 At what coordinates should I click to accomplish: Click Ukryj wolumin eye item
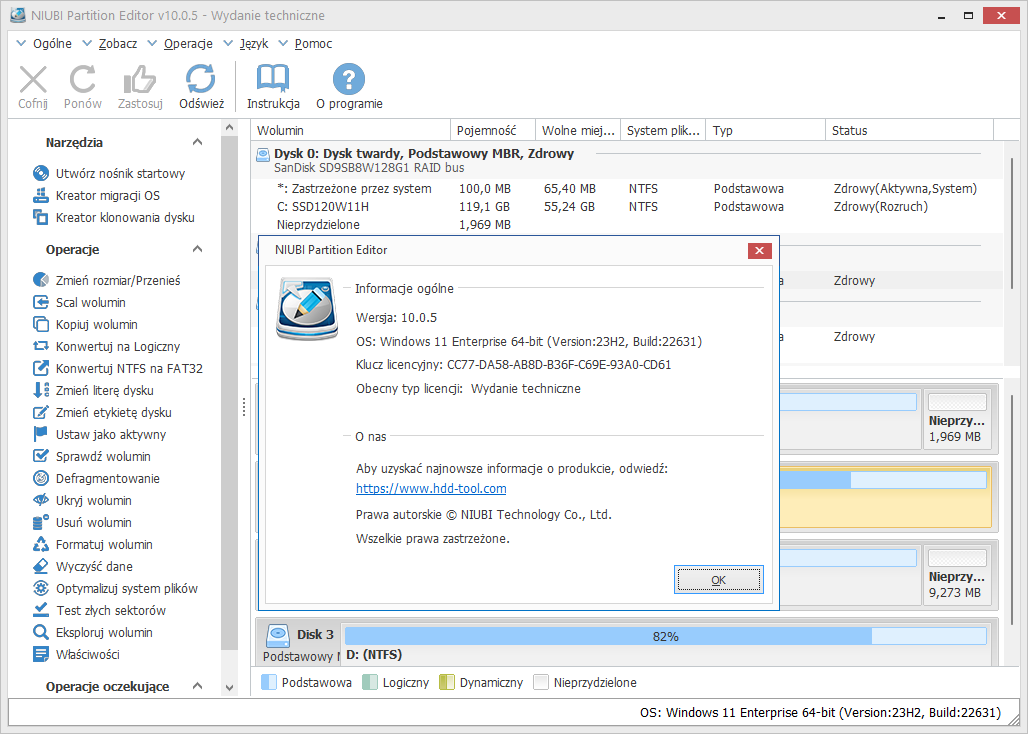pyautogui.click(x=82, y=501)
